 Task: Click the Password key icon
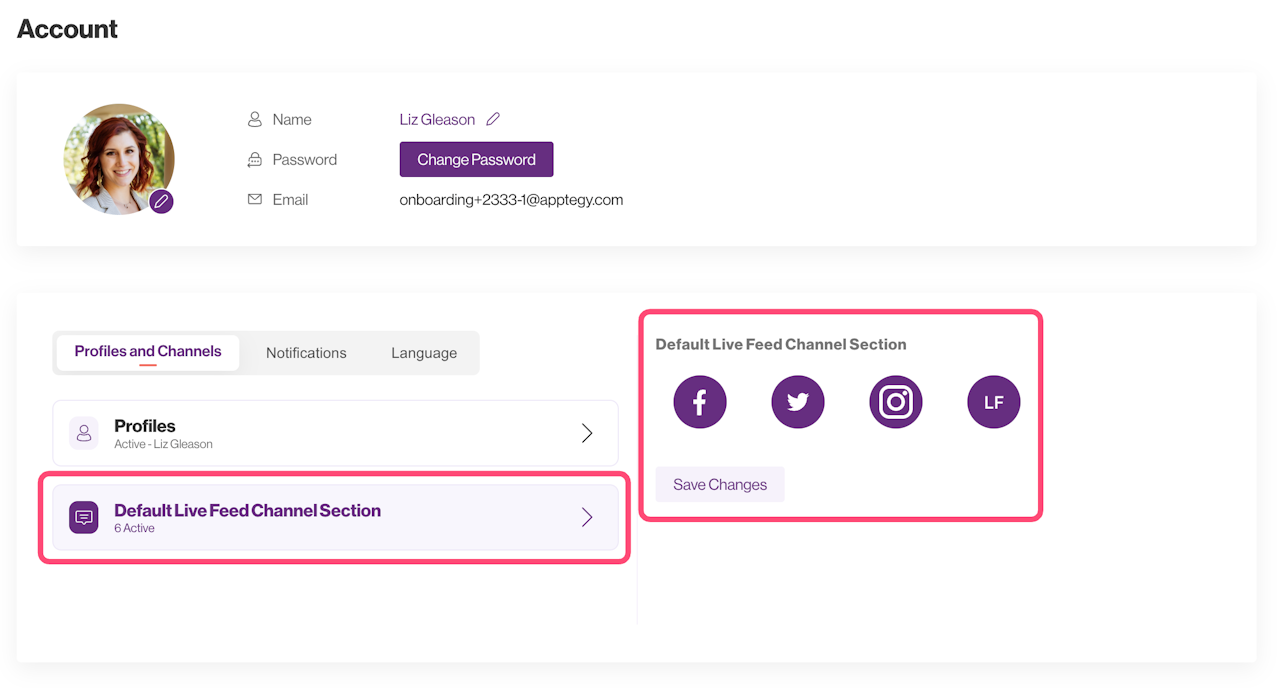(x=254, y=160)
